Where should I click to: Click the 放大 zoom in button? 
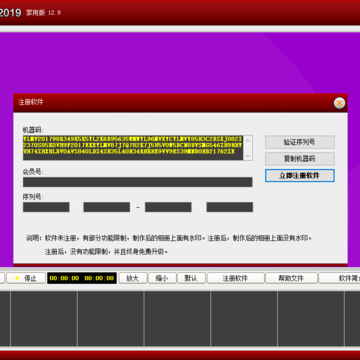point(132,278)
